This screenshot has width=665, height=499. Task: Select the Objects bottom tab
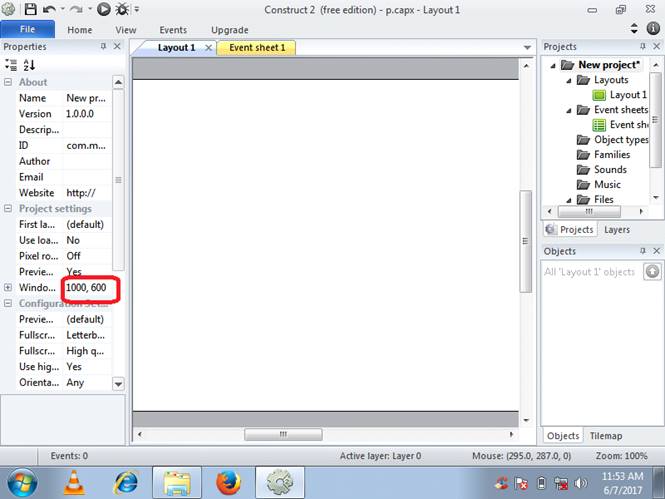[x=563, y=436]
